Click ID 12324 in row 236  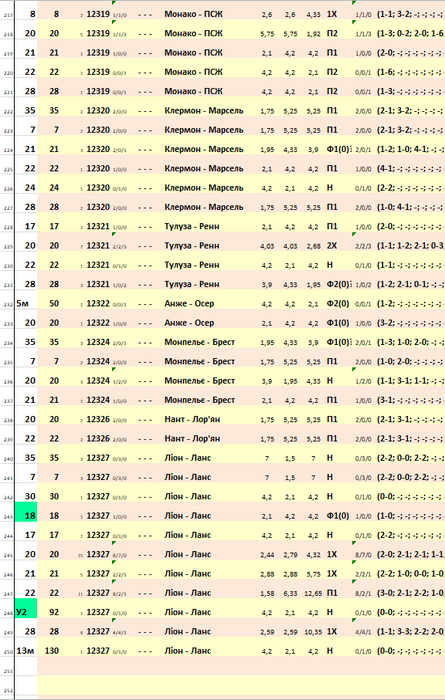coord(98,381)
